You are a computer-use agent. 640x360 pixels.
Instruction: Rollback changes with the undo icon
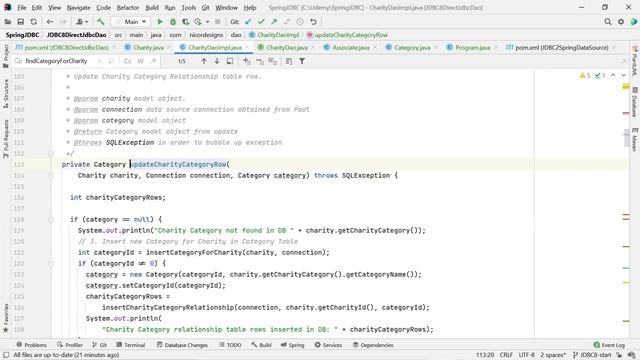[313, 22]
